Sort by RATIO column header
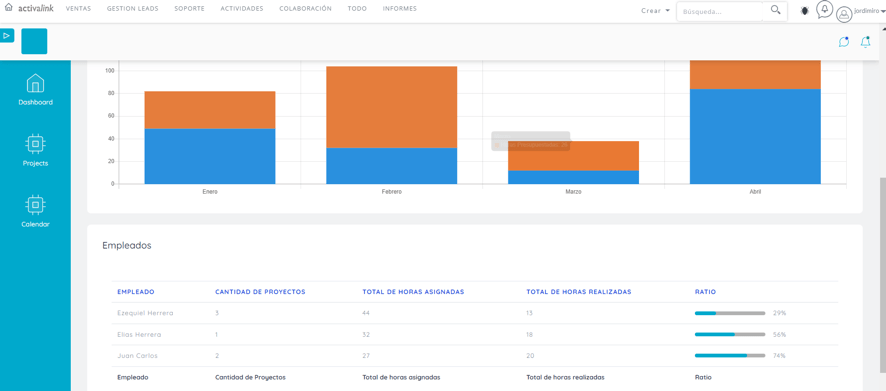 (x=705, y=292)
